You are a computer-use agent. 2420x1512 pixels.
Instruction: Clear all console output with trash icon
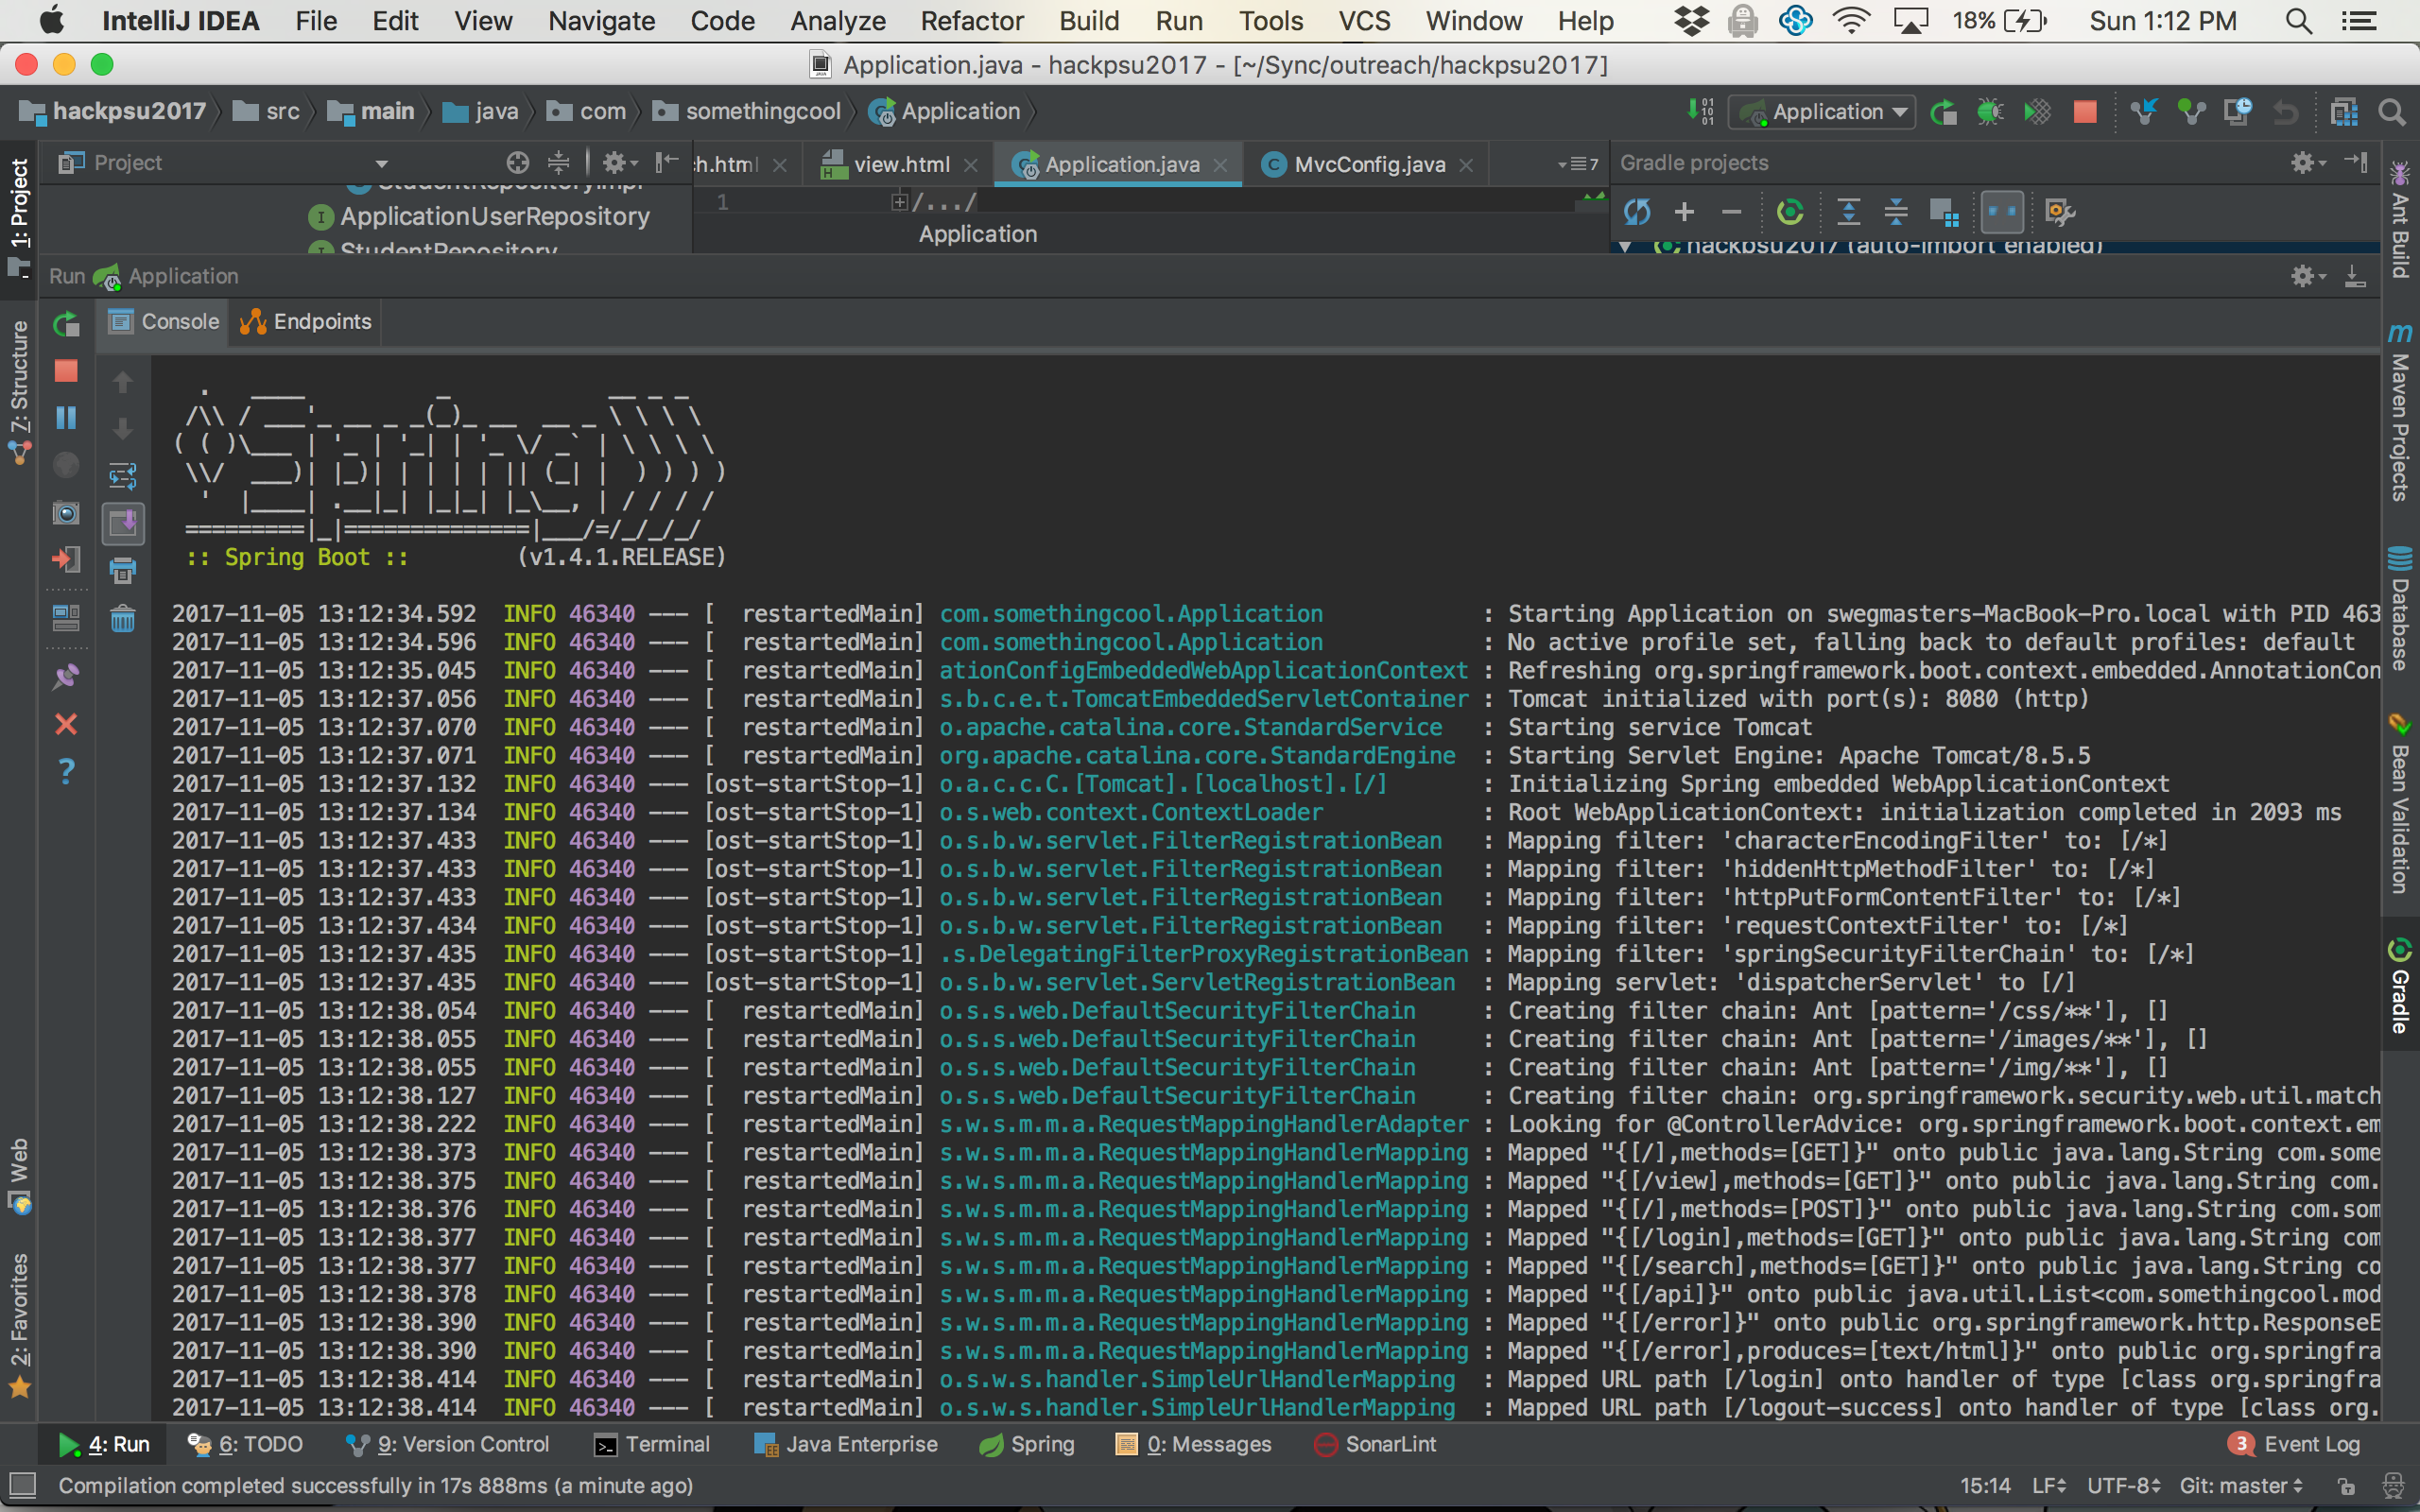coord(123,619)
